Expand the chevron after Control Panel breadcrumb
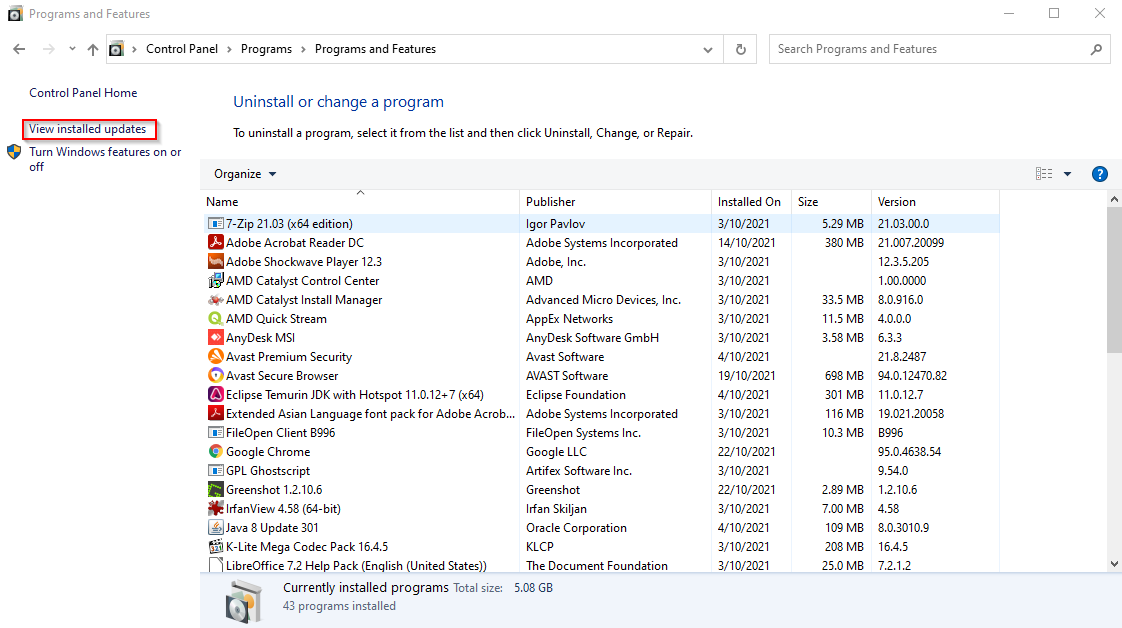Viewport: 1122px width, 628px height. click(229, 49)
